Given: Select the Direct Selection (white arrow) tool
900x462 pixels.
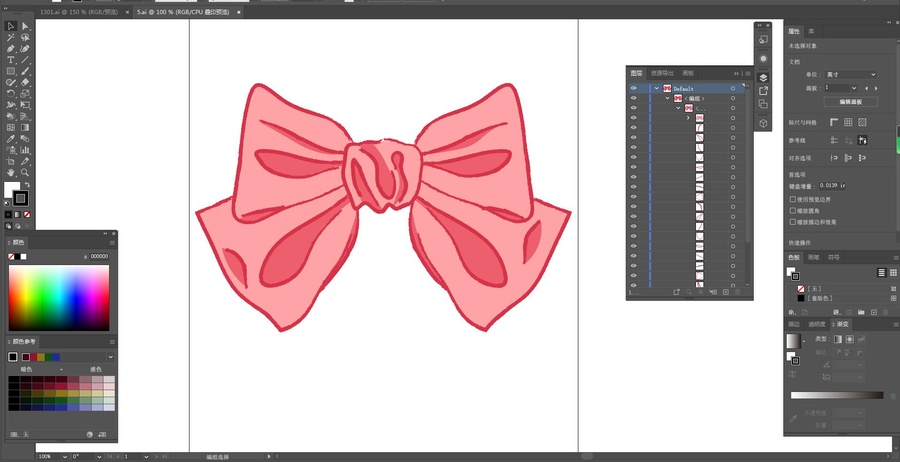Looking at the screenshot, I should pos(25,26).
